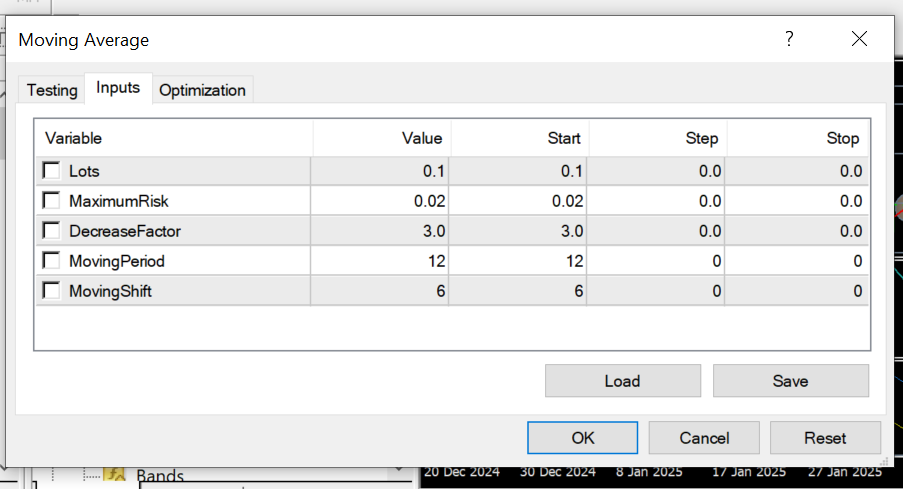Click the MovingPeriod variable name
Screen dimensions: 903x489
(x=117, y=261)
